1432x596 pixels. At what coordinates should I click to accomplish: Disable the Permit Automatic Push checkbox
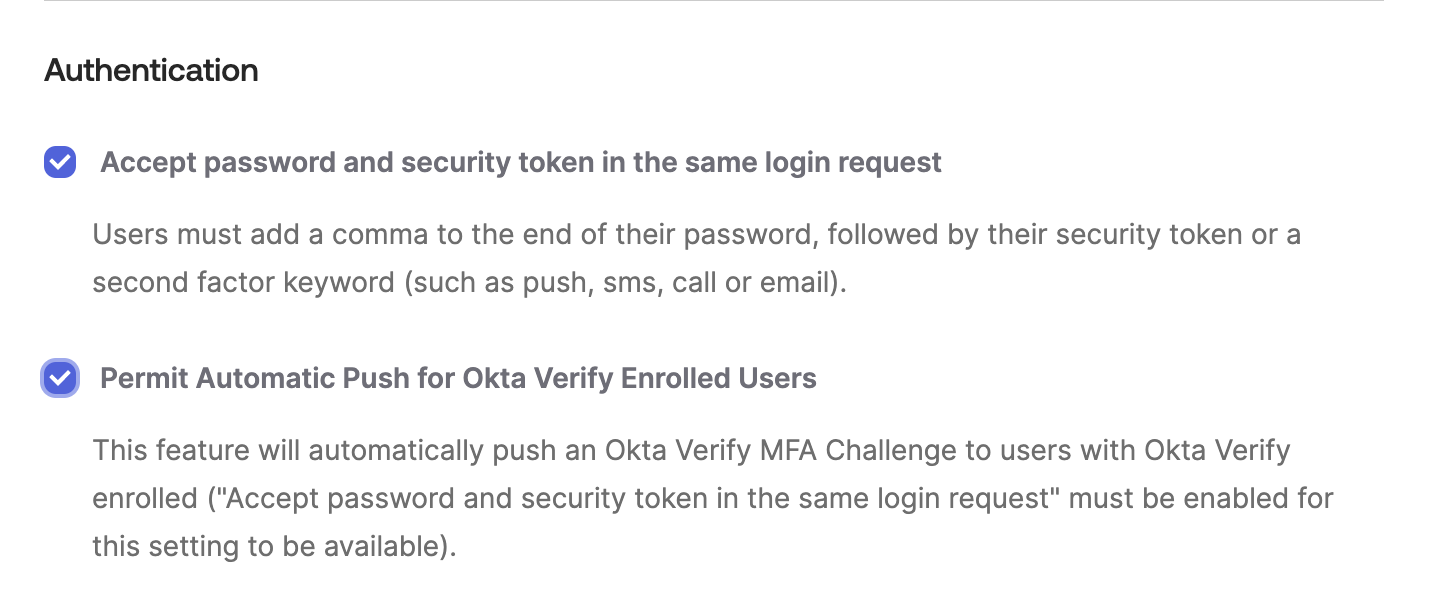[60, 378]
